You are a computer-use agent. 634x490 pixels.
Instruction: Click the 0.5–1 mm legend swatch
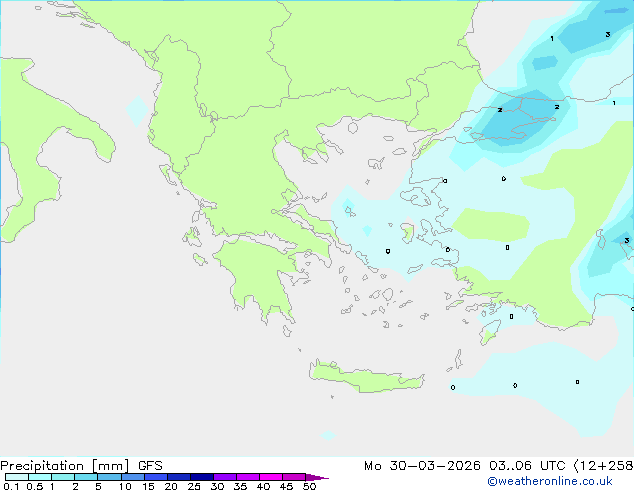coord(40,477)
